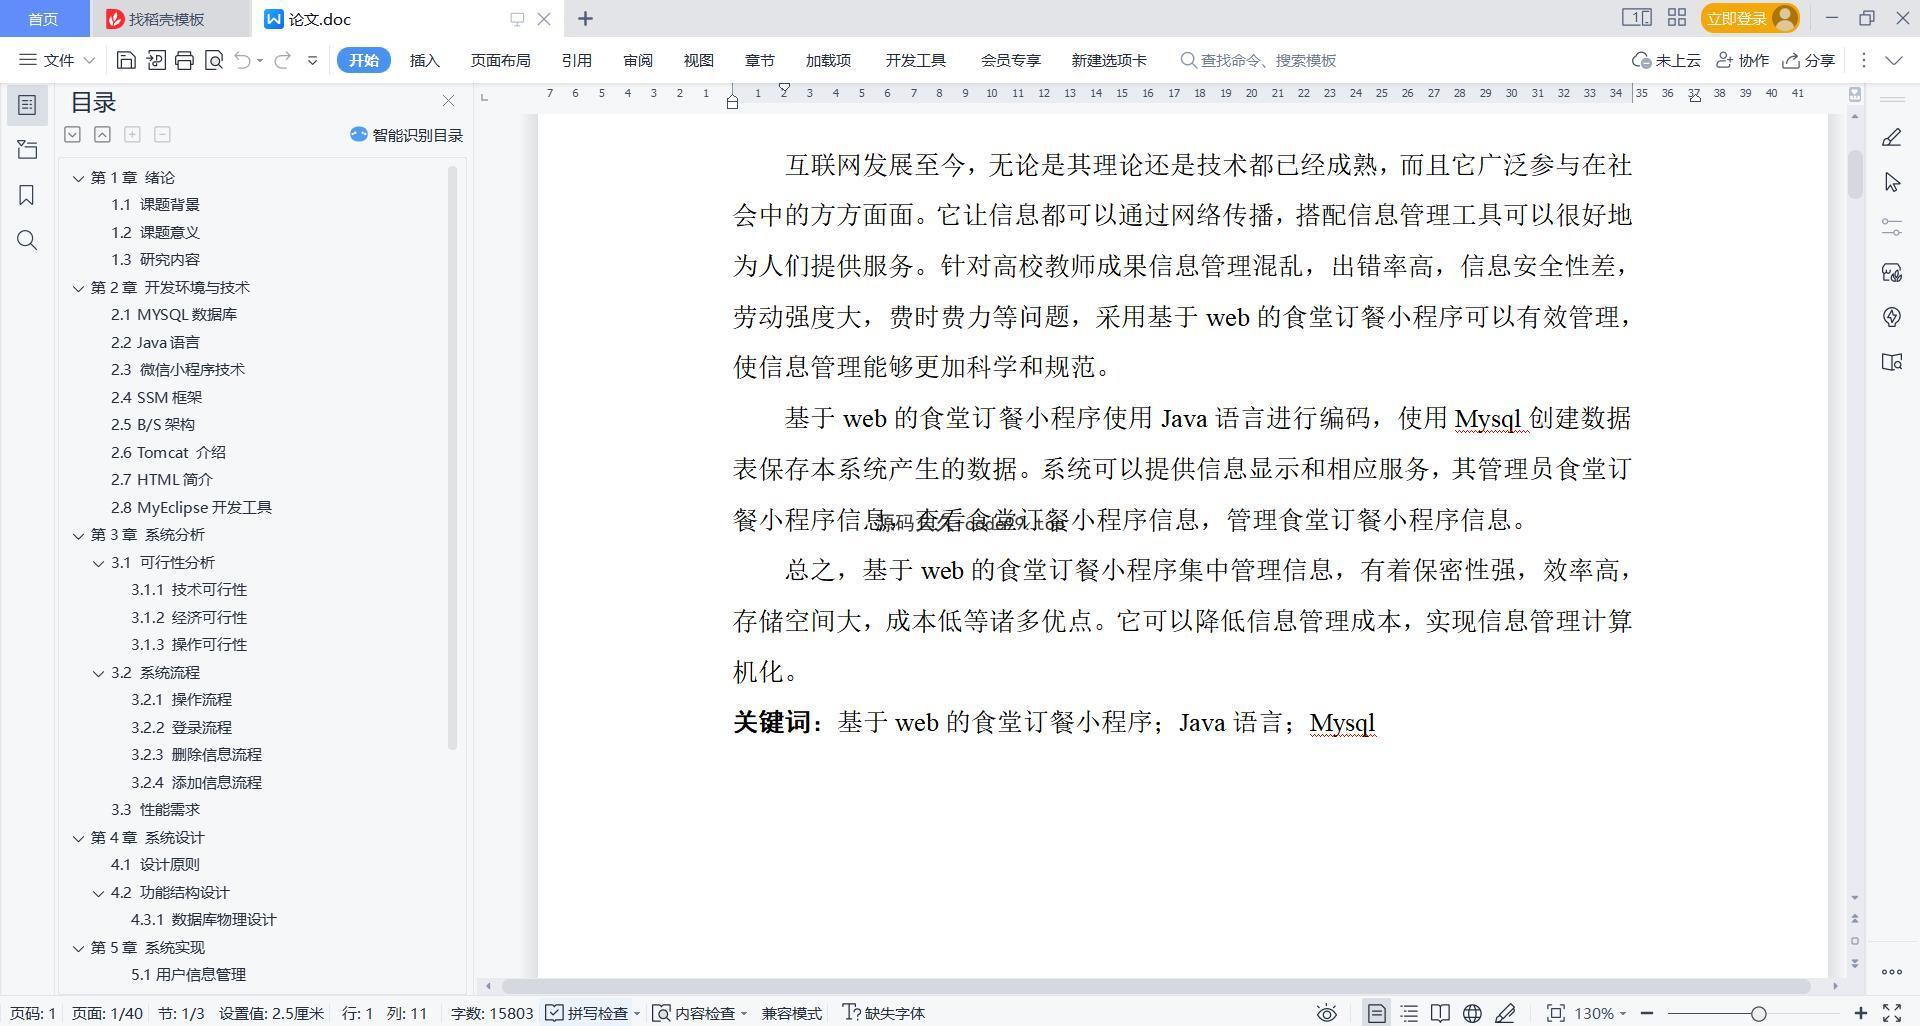
Task: Switch to web layout view icon
Action: tap(1472, 1013)
